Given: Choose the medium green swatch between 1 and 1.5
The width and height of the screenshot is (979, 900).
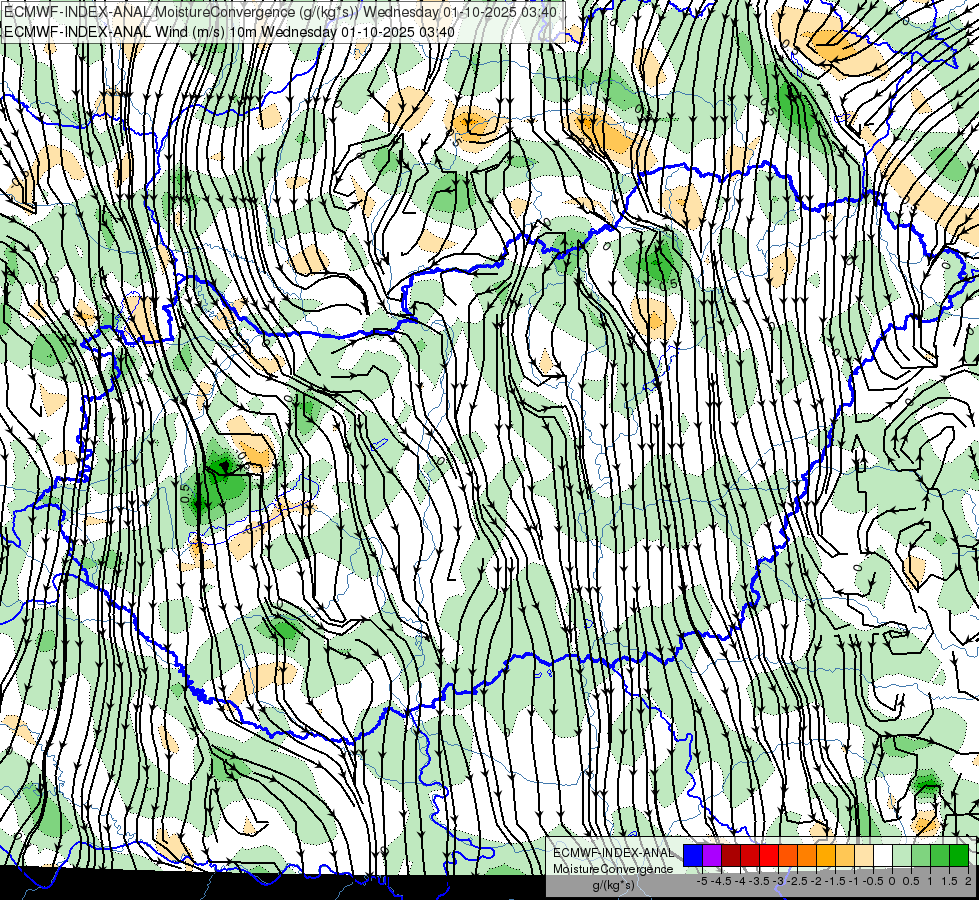Looking at the screenshot, I should tap(940, 856).
